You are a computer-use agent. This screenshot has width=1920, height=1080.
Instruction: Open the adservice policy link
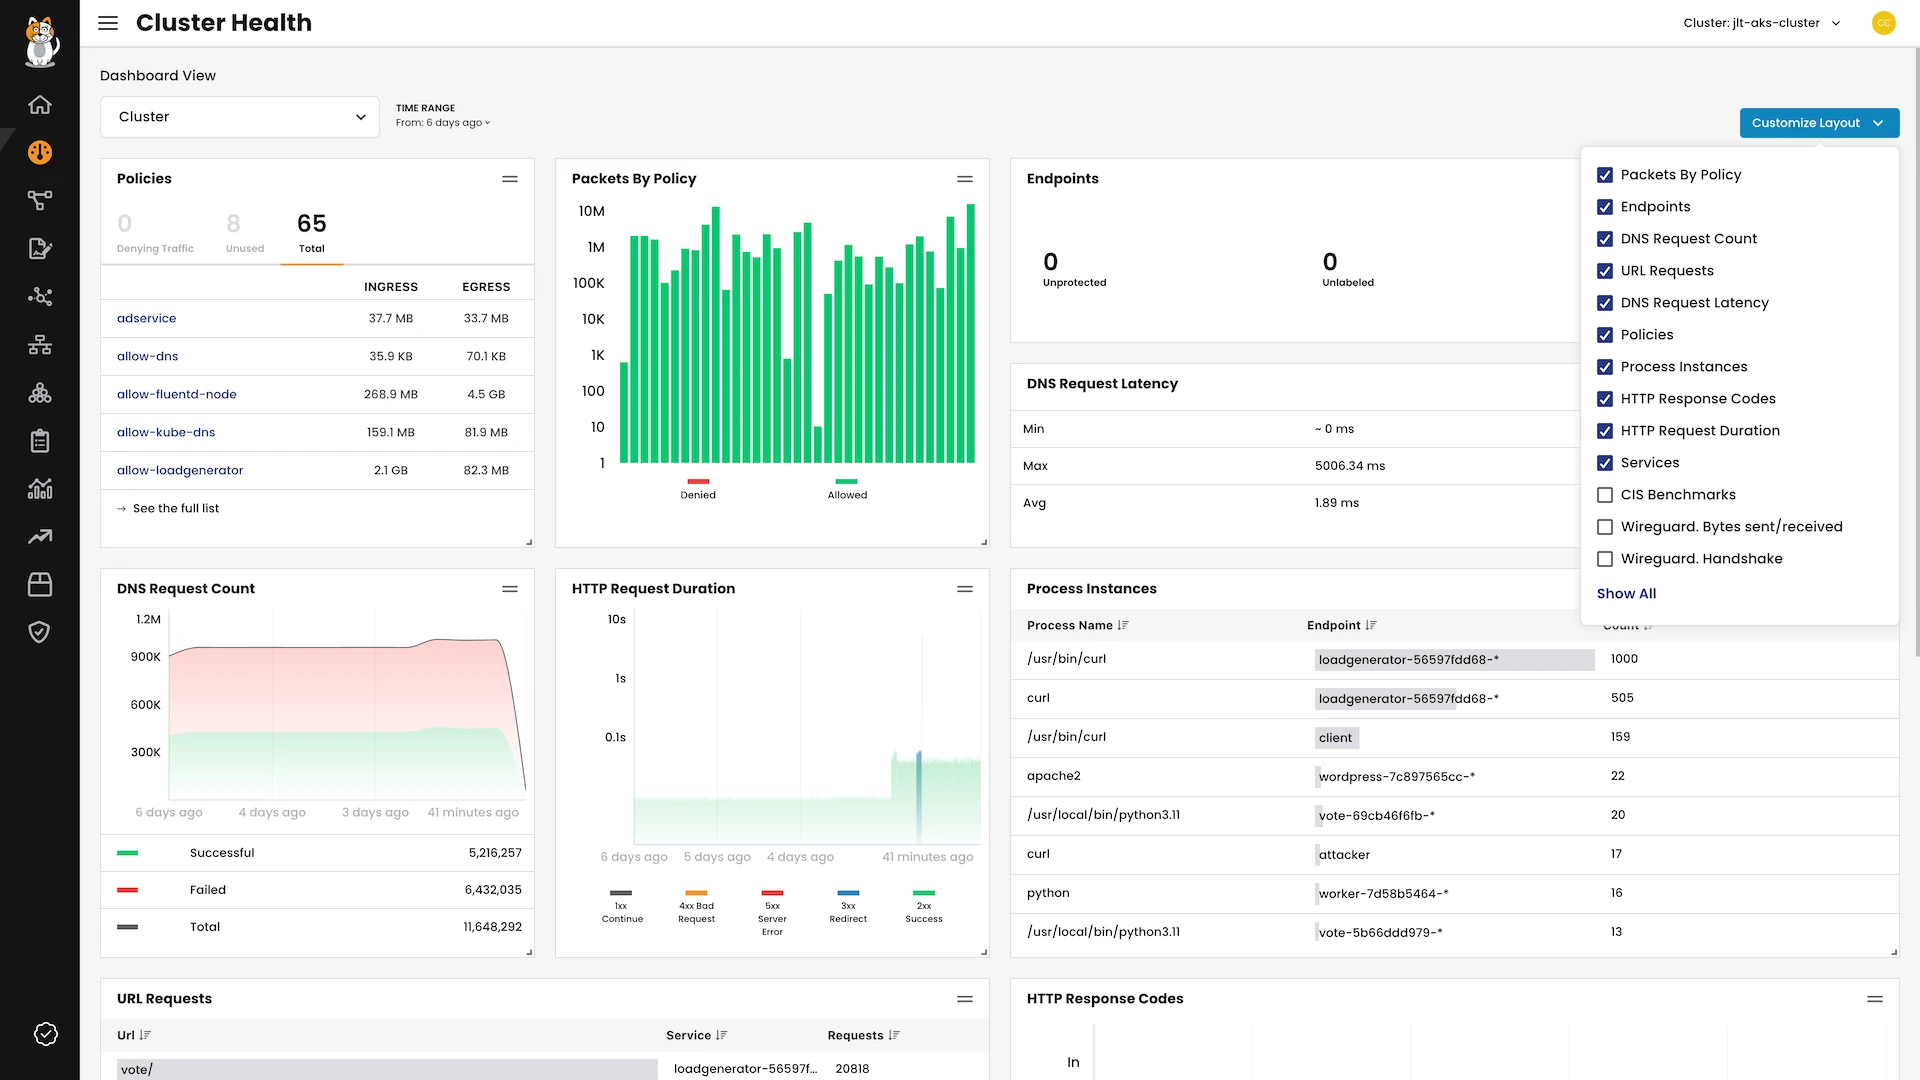click(x=147, y=318)
